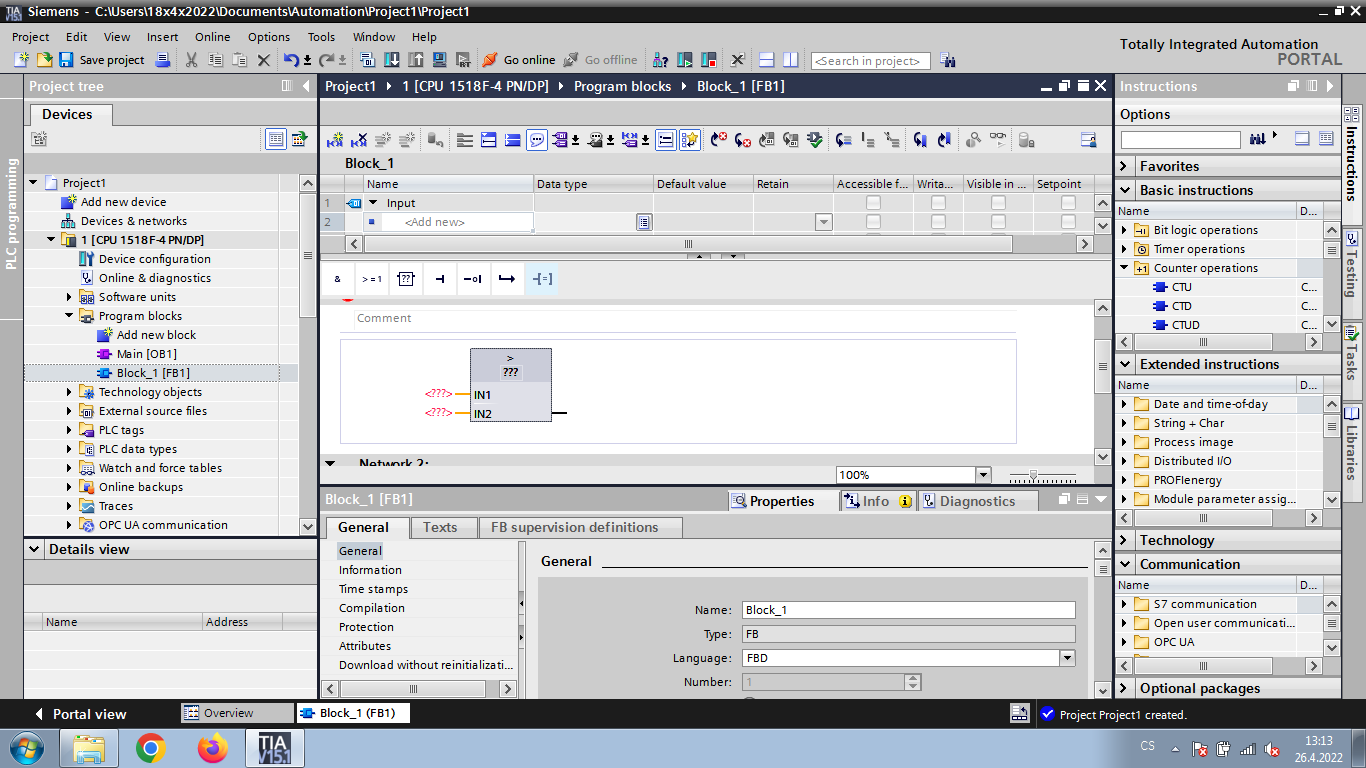Screen dimensions: 1366x768
Task: Click the Go online button
Action: 519,60
